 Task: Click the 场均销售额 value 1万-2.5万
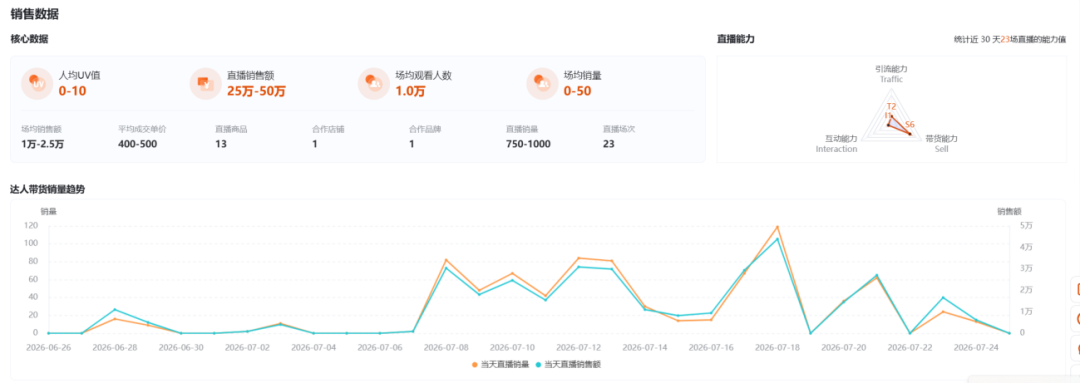(43, 144)
